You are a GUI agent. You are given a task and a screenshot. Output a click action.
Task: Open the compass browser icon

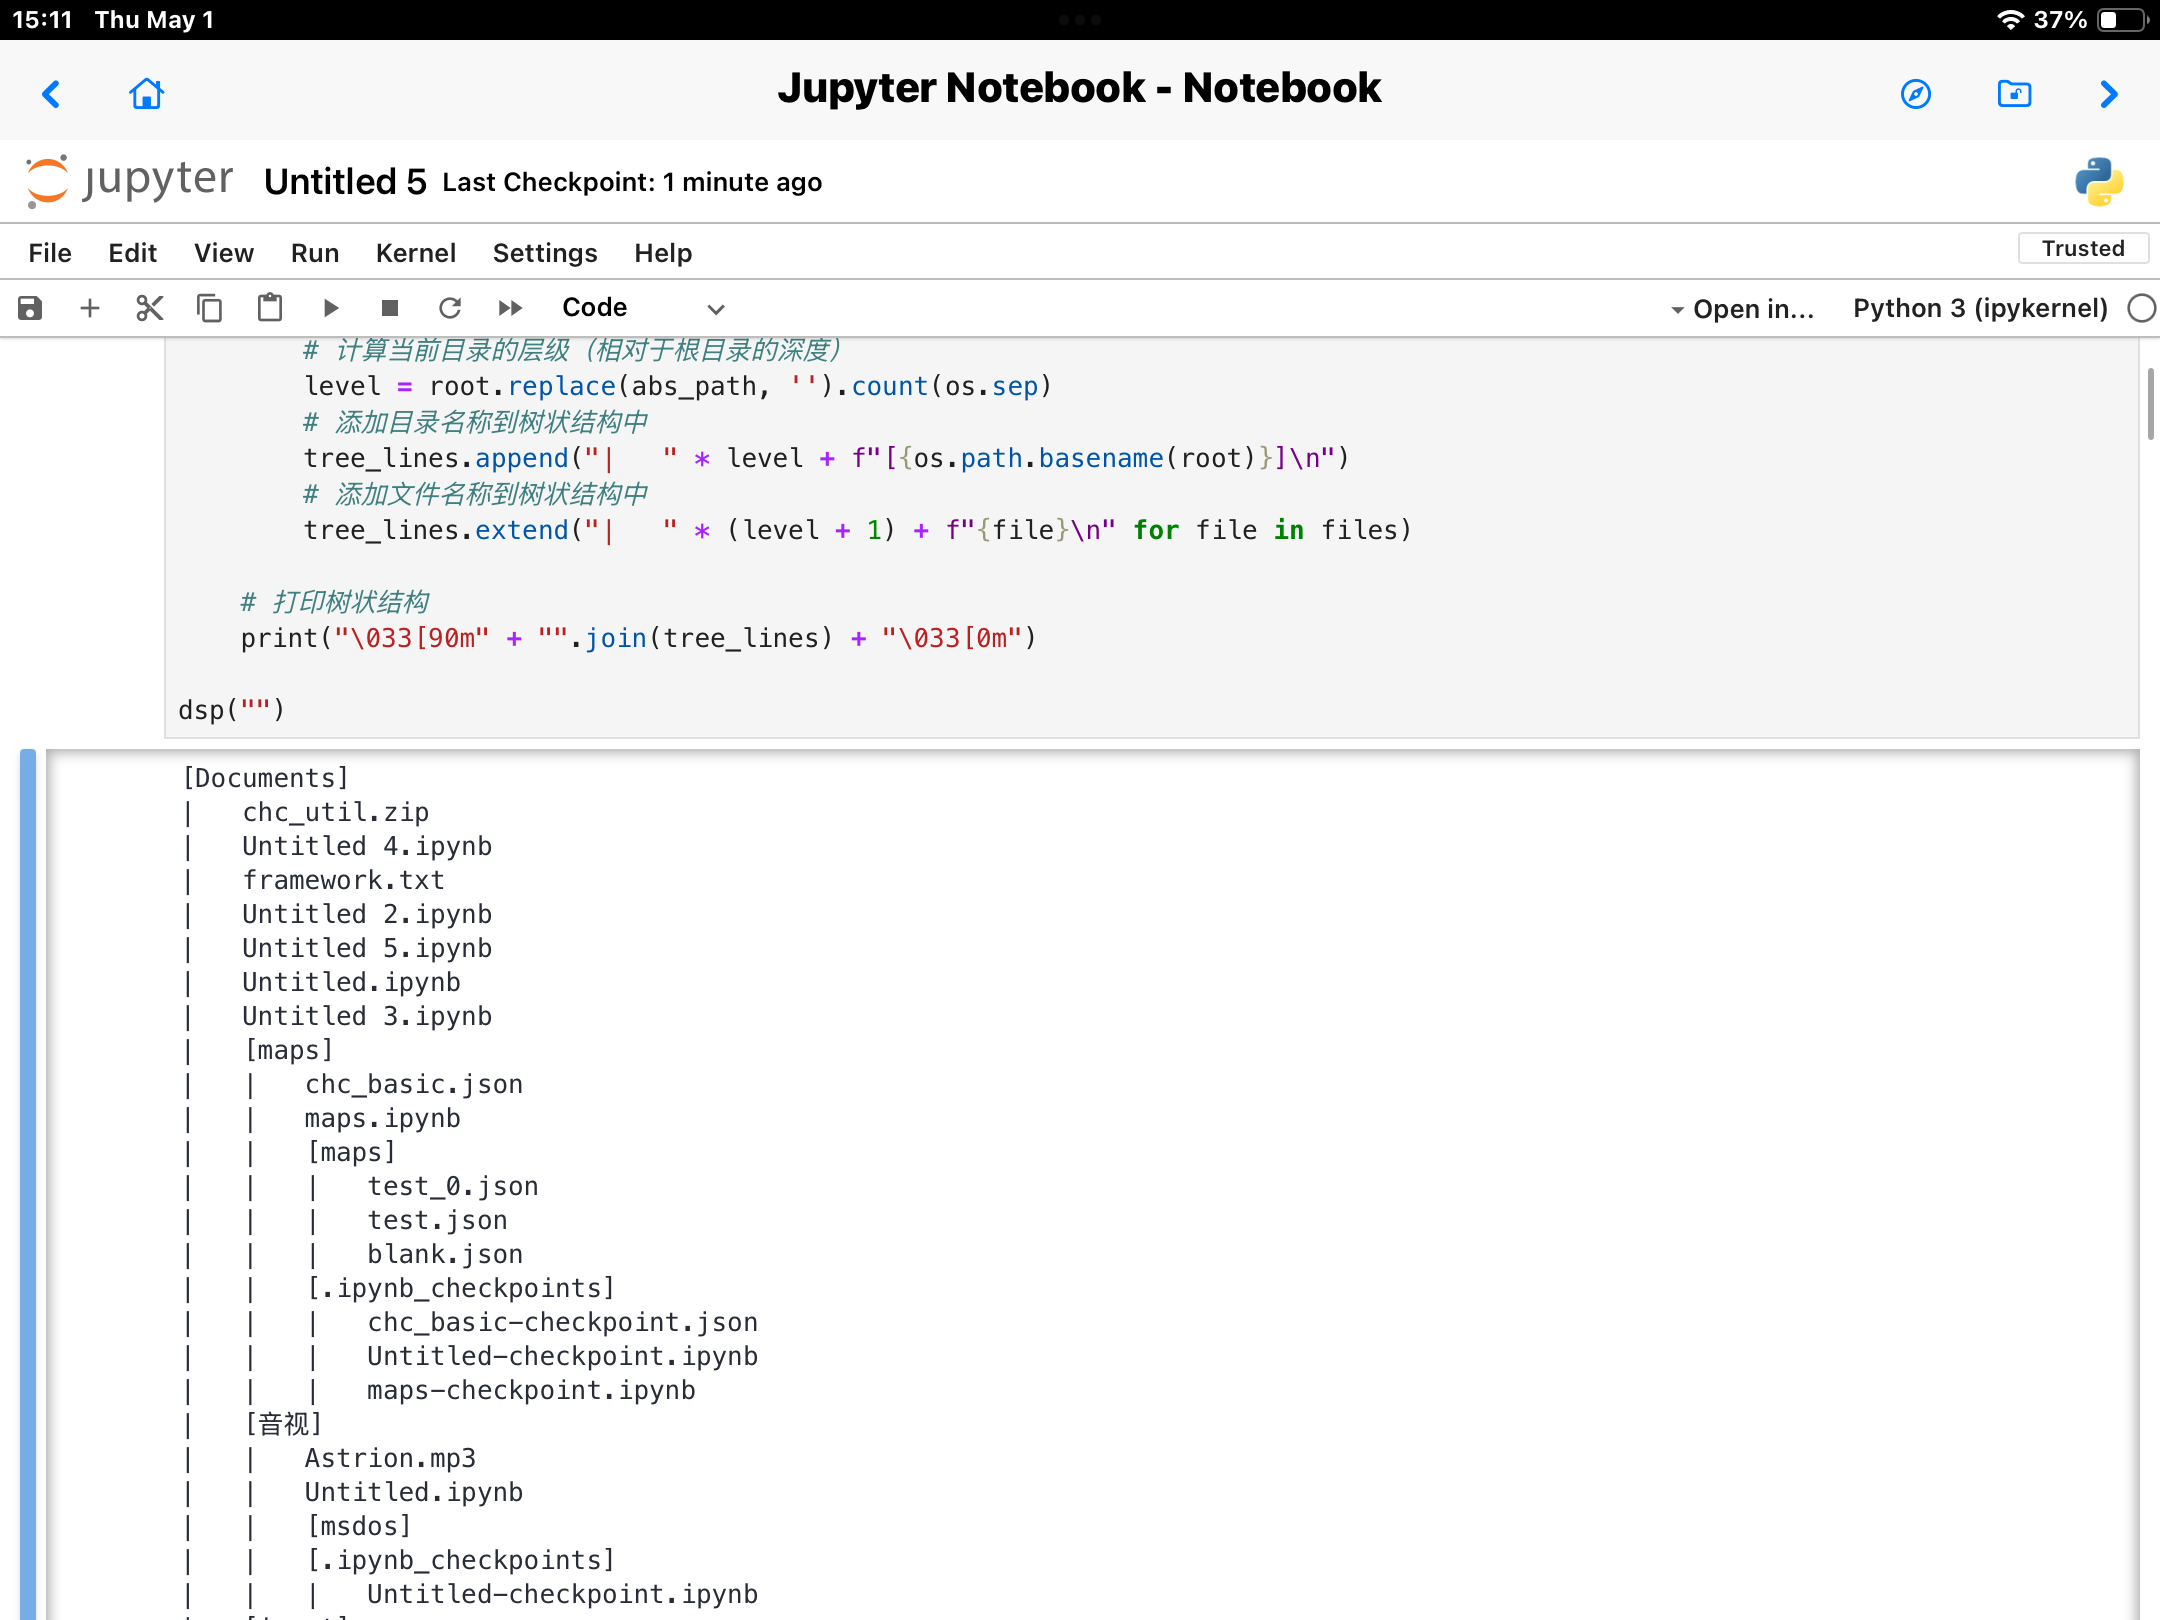pyautogui.click(x=1915, y=94)
